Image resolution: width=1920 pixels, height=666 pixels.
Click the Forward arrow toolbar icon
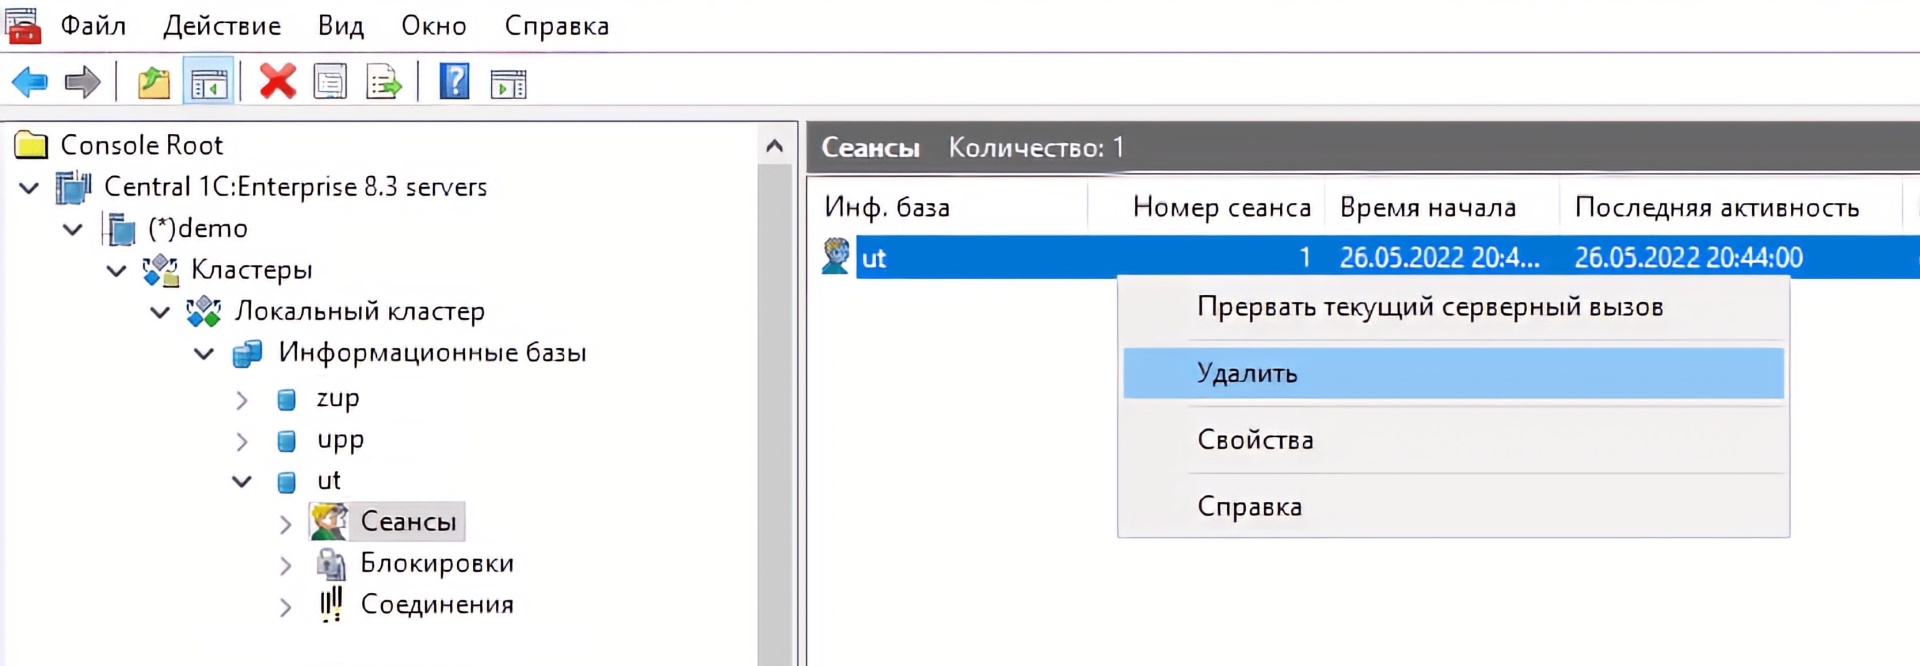(82, 82)
